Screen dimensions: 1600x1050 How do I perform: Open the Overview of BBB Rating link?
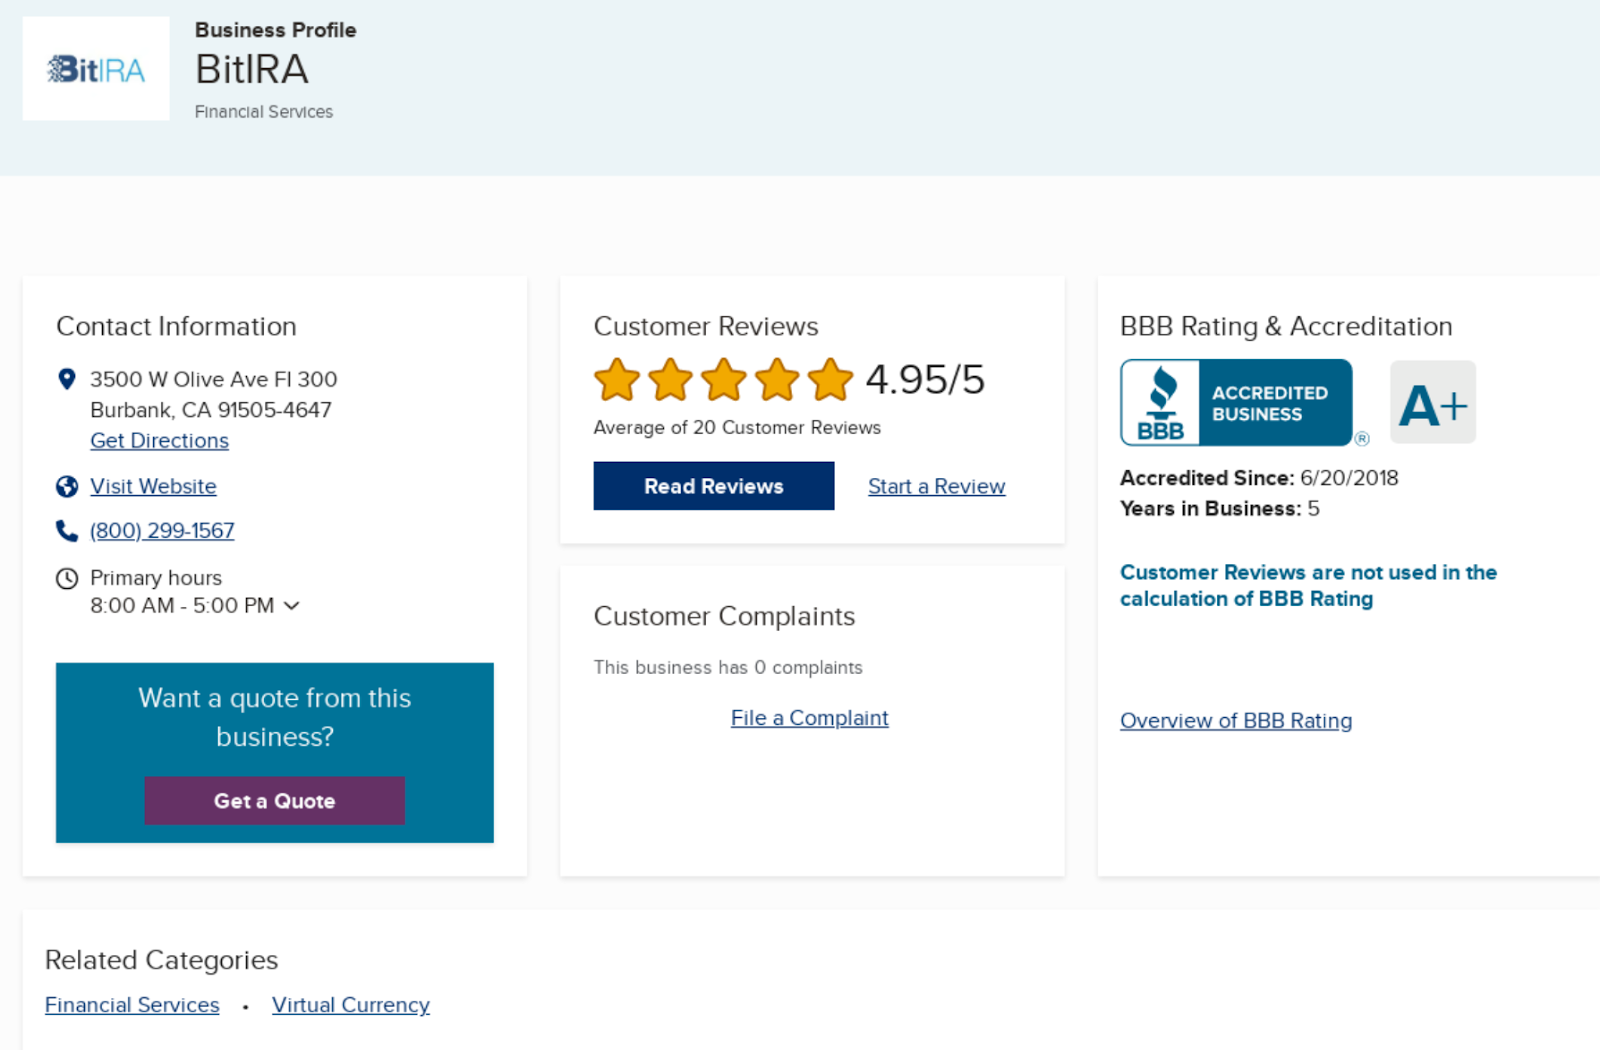click(x=1236, y=721)
